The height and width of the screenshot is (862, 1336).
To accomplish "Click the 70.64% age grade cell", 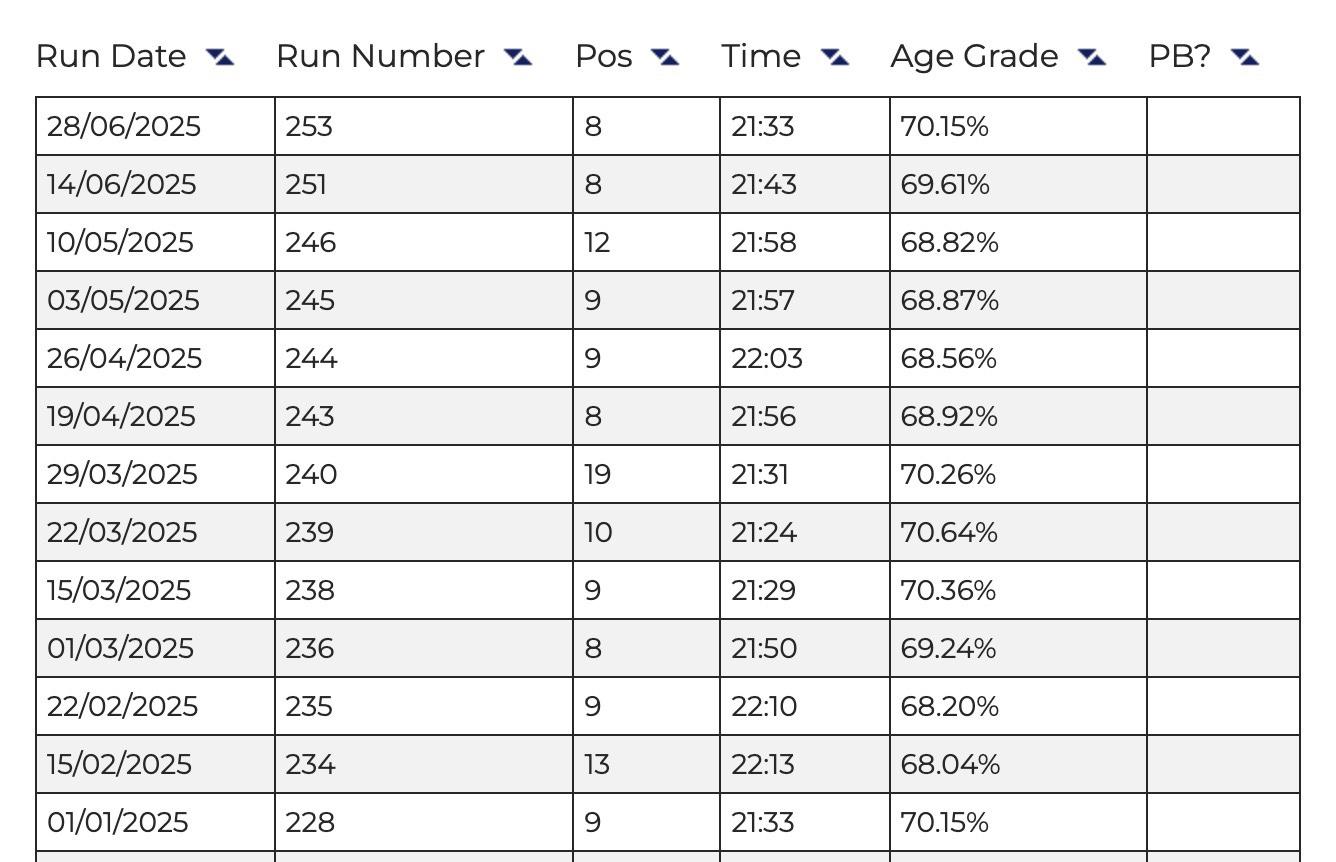I will coord(1018,533).
